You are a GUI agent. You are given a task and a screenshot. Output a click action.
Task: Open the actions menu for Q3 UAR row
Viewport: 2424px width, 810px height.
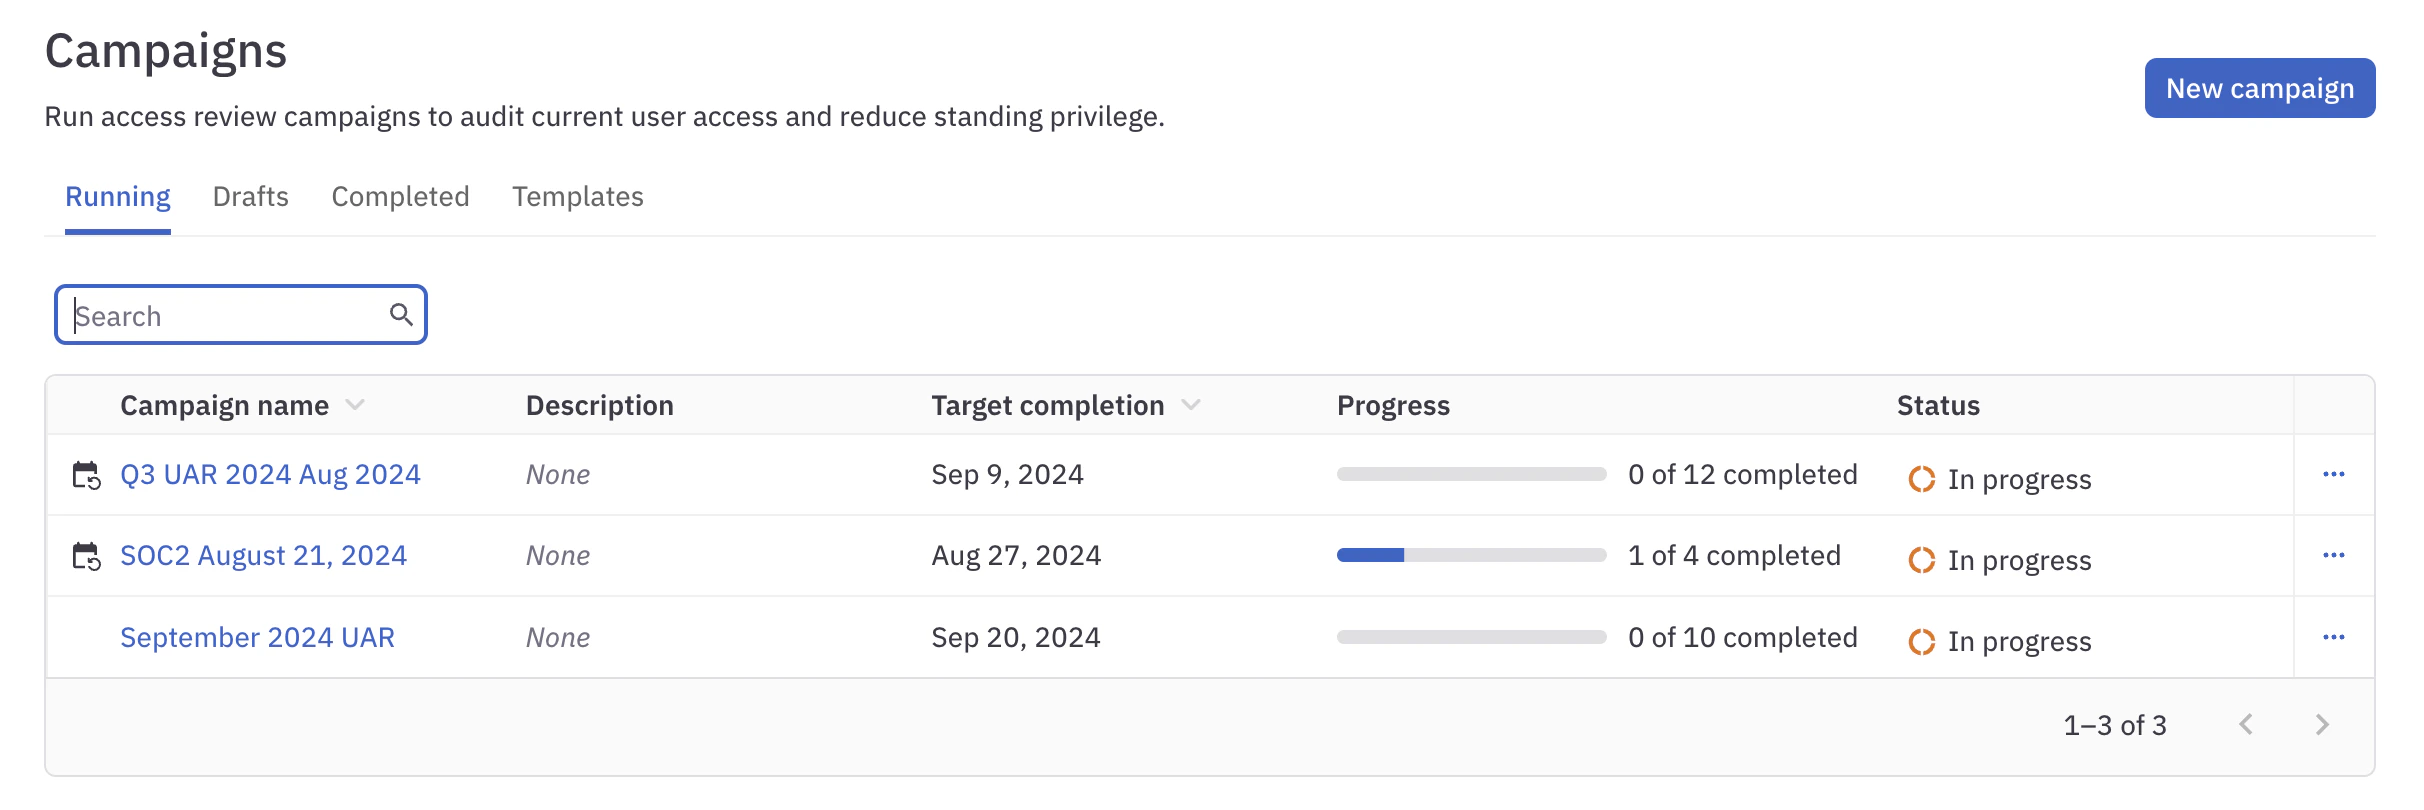tap(2334, 474)
